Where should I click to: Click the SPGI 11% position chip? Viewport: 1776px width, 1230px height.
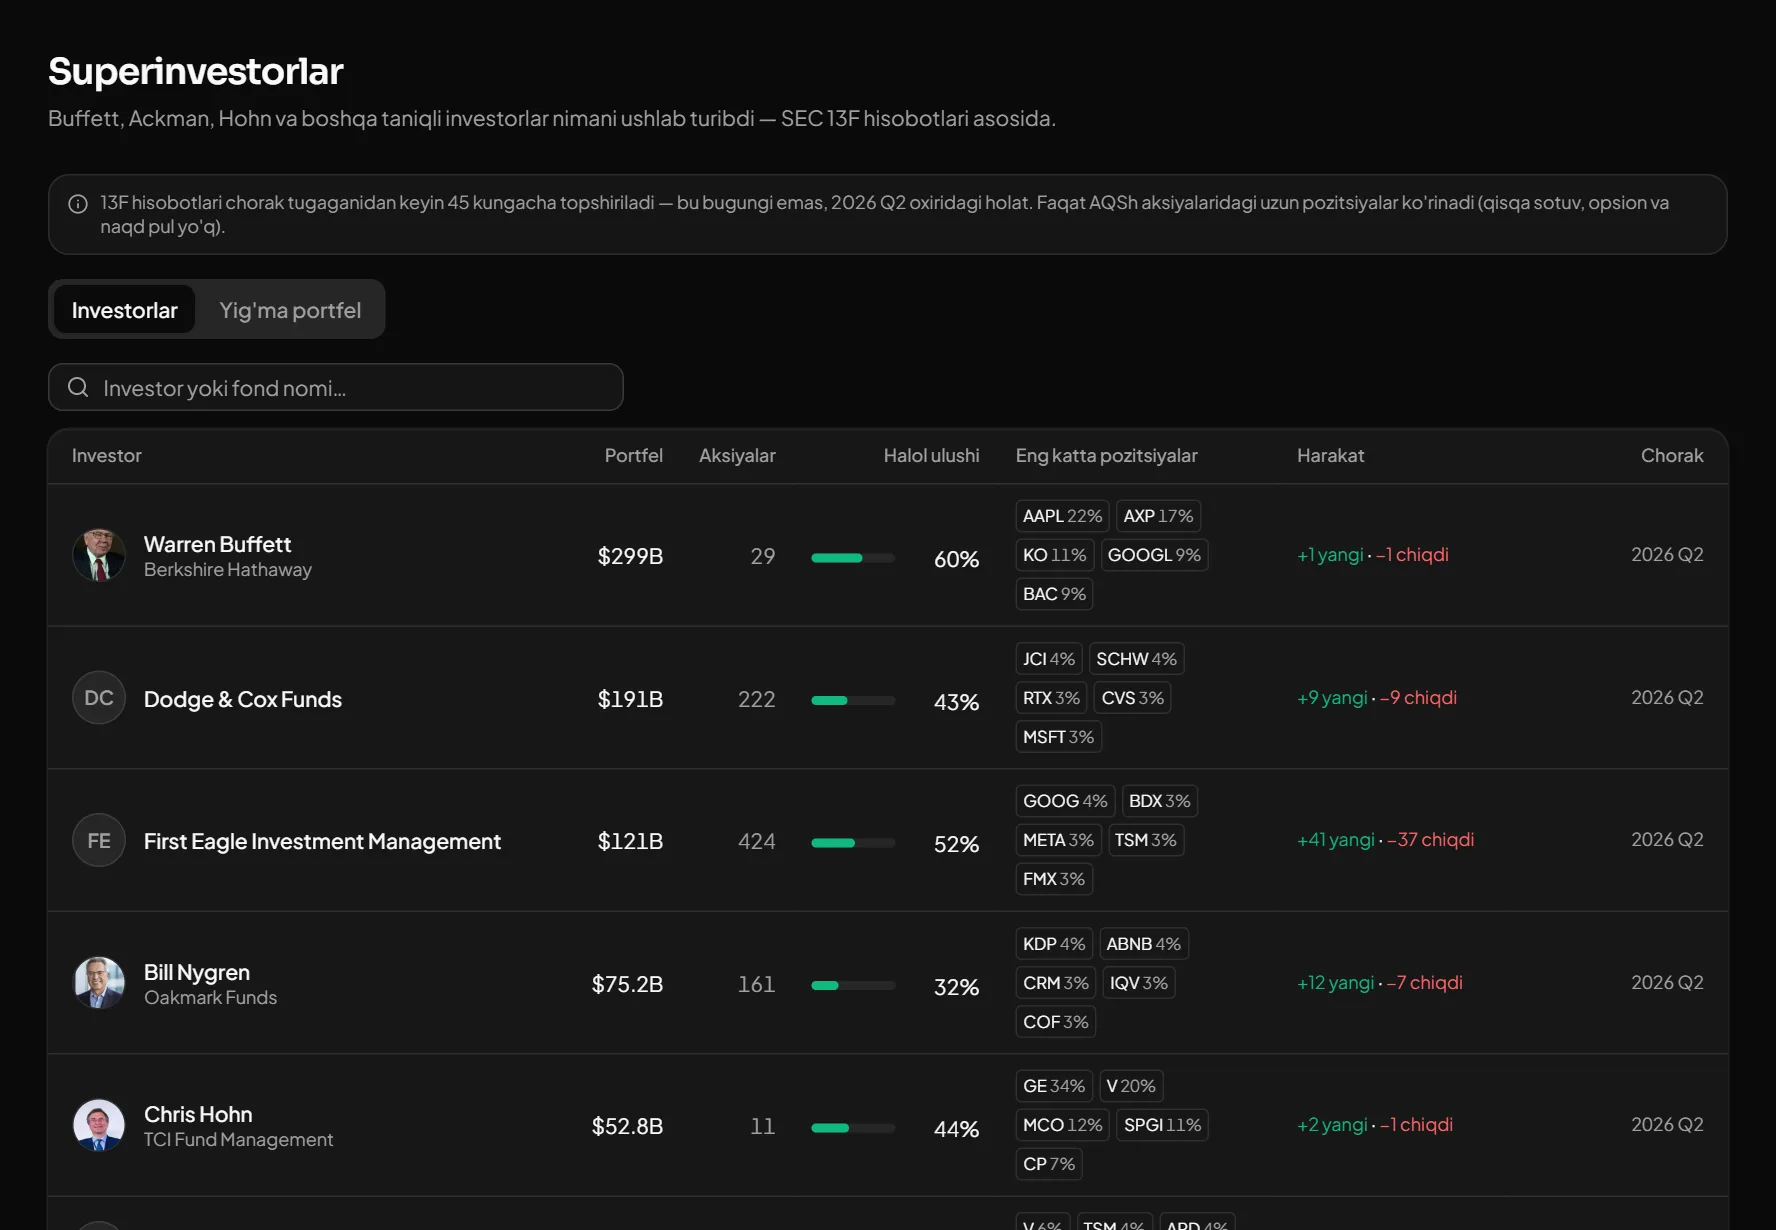pos(1163,1125)
